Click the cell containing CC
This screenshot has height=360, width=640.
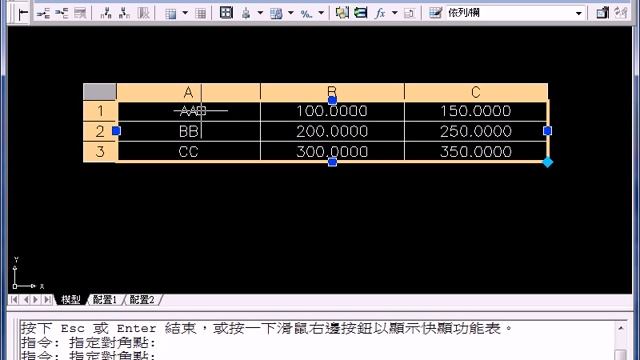pos(189,152)
